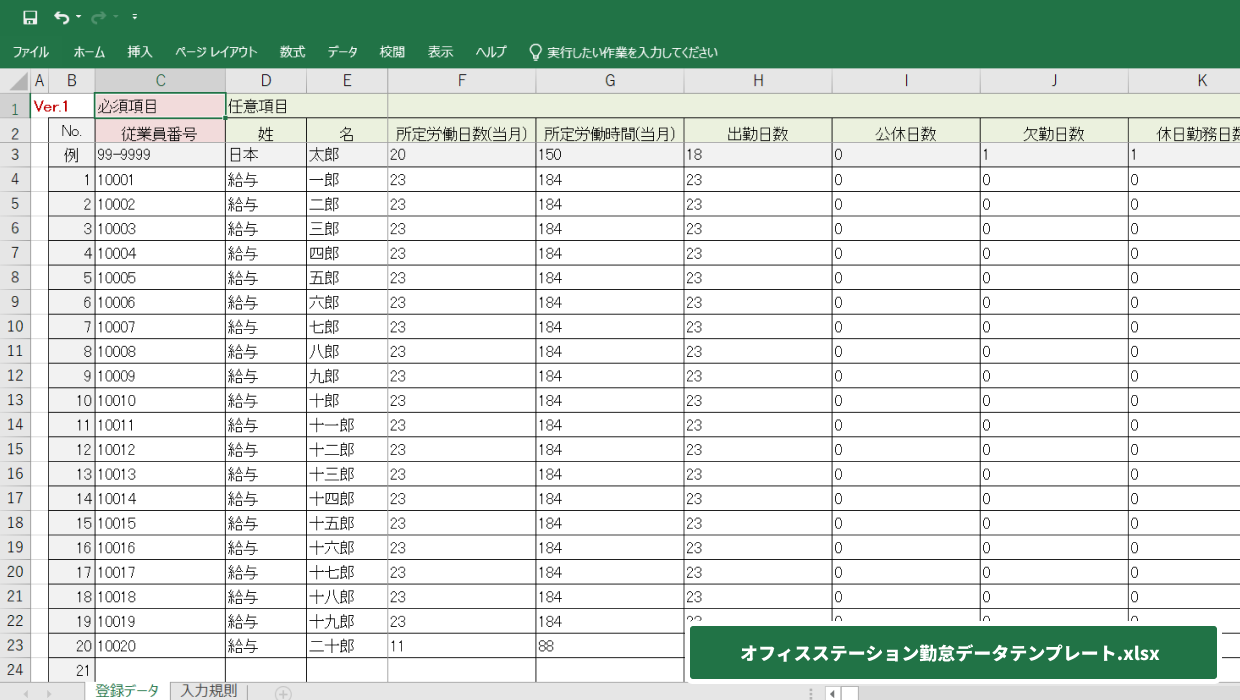Click the name cell 二十郎
1240x700 pixels.
347,646
